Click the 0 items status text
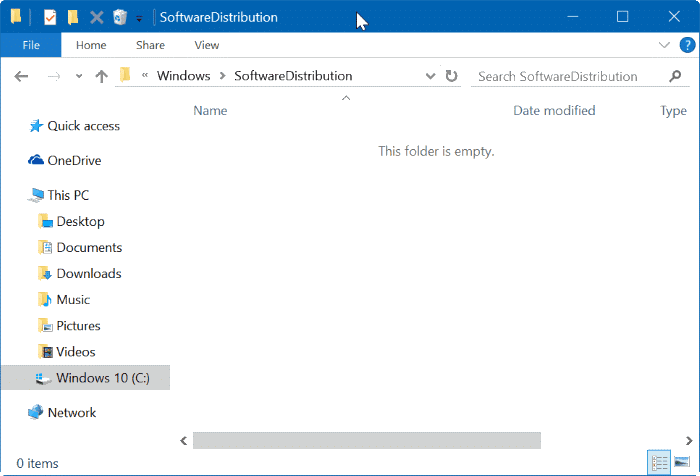The height and width of the screenshot is (476, 700). pyautogui.click(x=38, y=463)
